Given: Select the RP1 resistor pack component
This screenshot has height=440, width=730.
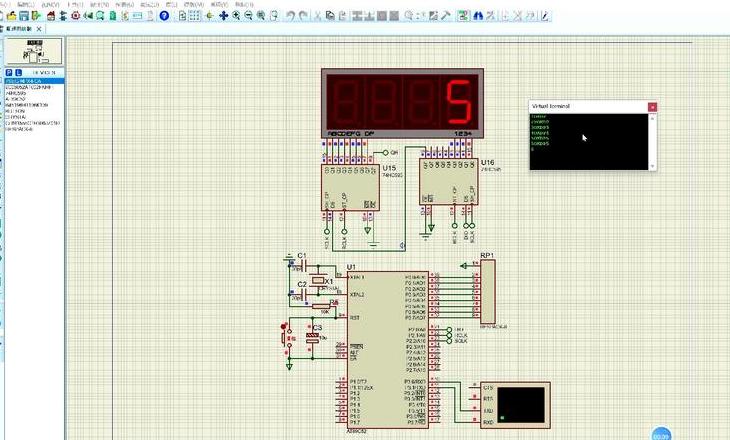Looking at the screenshot, I should [x=487, y=291].
